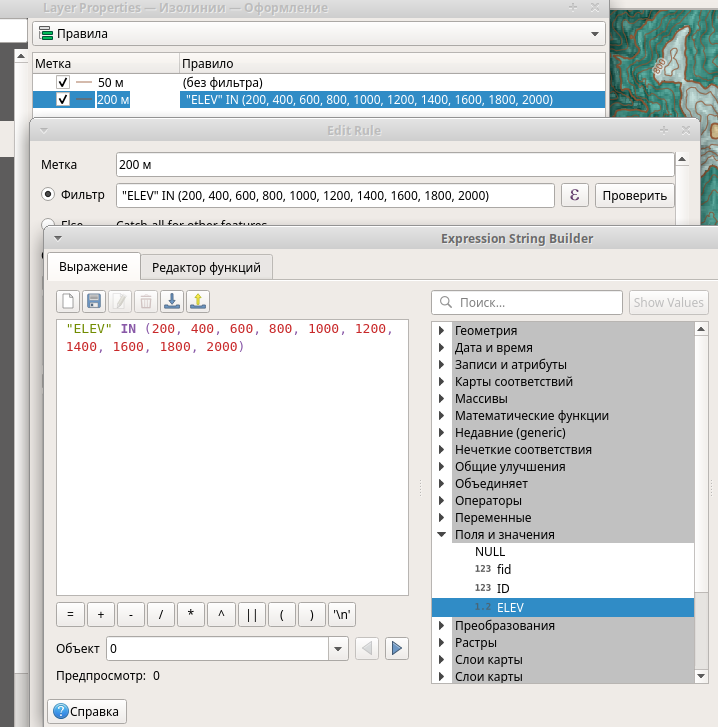Switch to Редактор функций tab
The height and width of the screenshot is (727, 718).
tap(206, 267)
